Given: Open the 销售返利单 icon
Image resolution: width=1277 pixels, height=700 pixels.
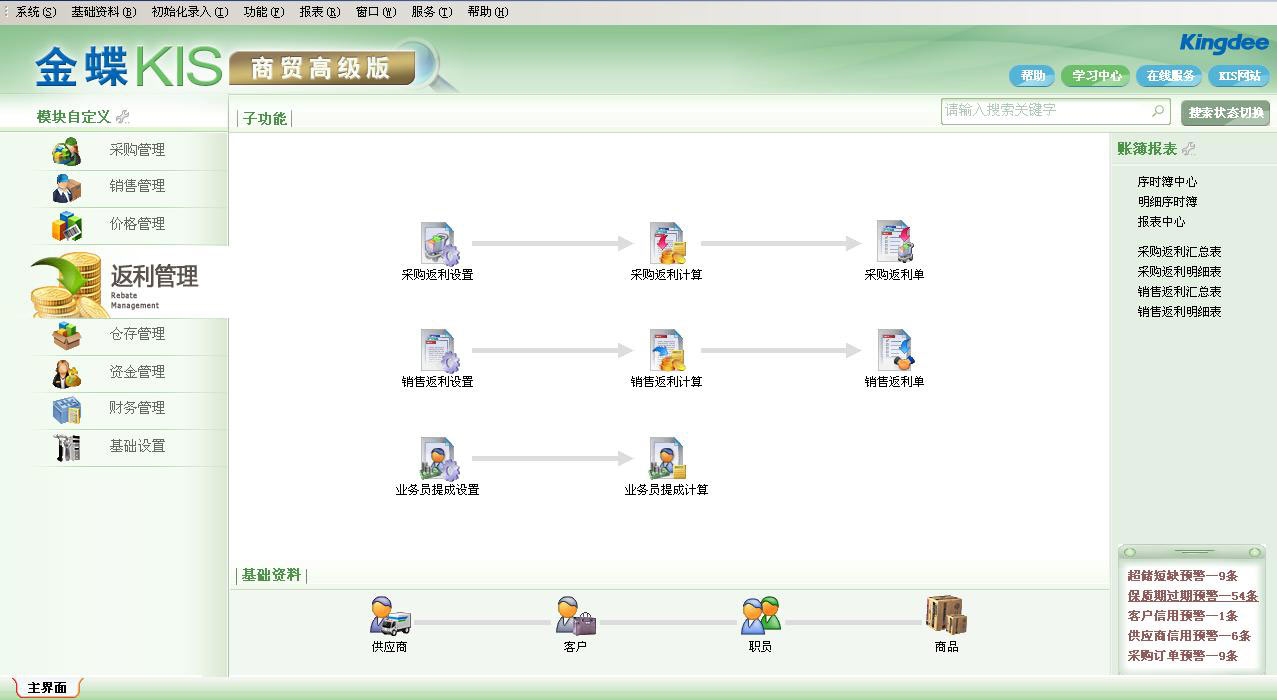Looking at the screenshot, I should tap(894, 351).
